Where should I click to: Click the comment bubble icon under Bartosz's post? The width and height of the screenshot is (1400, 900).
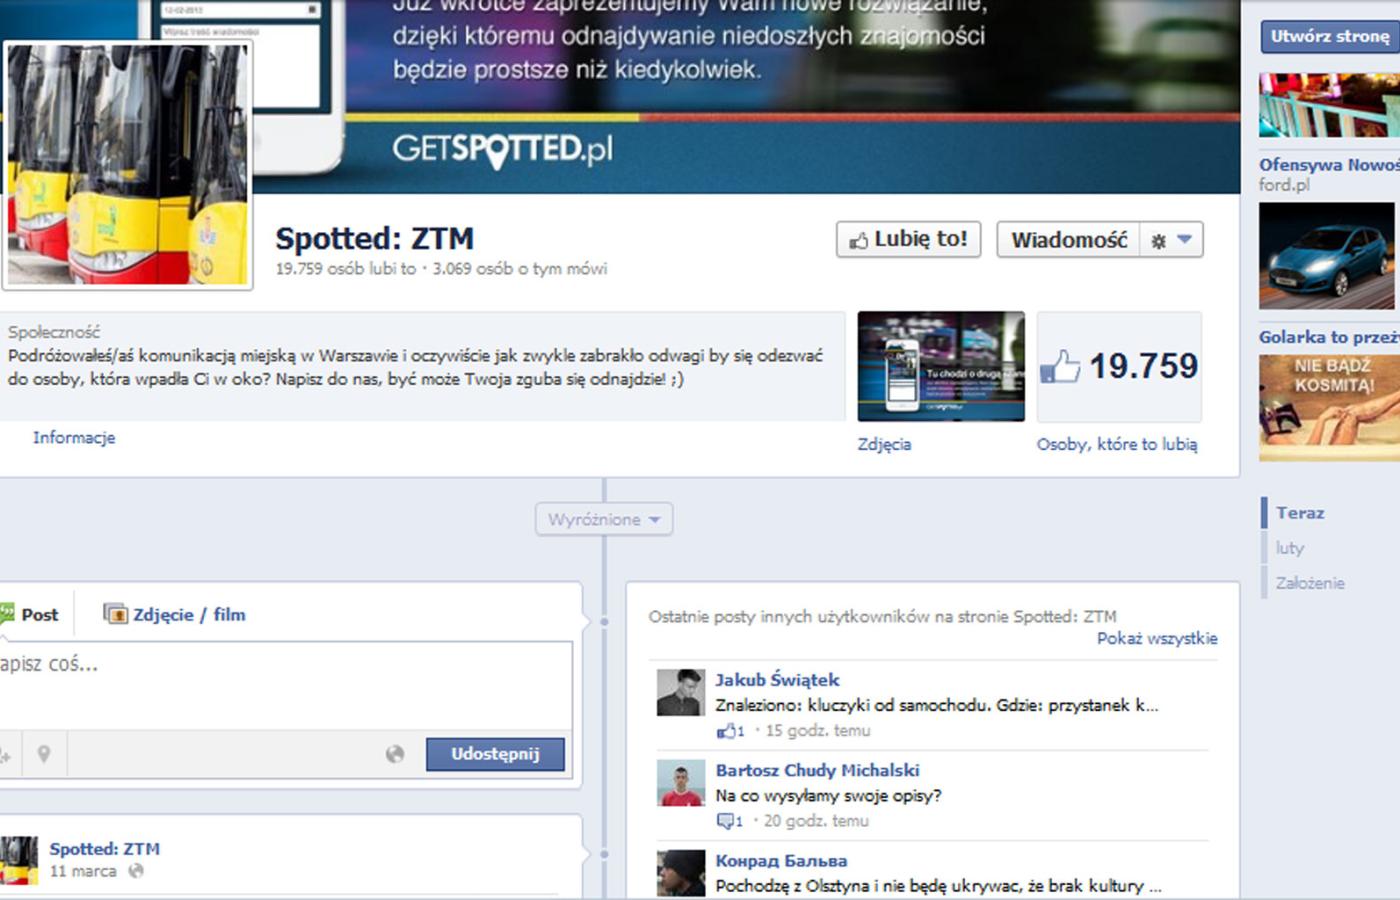[x=725, y=821]
